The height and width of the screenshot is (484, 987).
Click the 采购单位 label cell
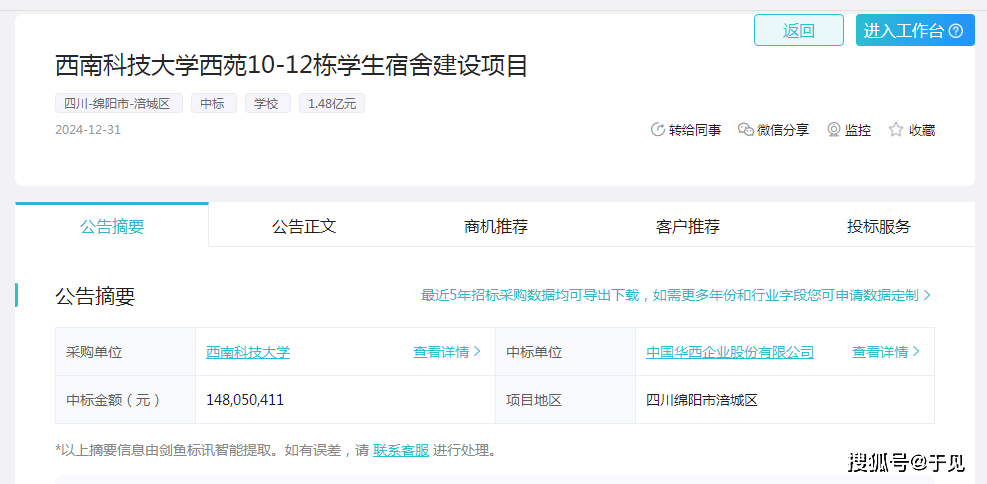(125, 352)
